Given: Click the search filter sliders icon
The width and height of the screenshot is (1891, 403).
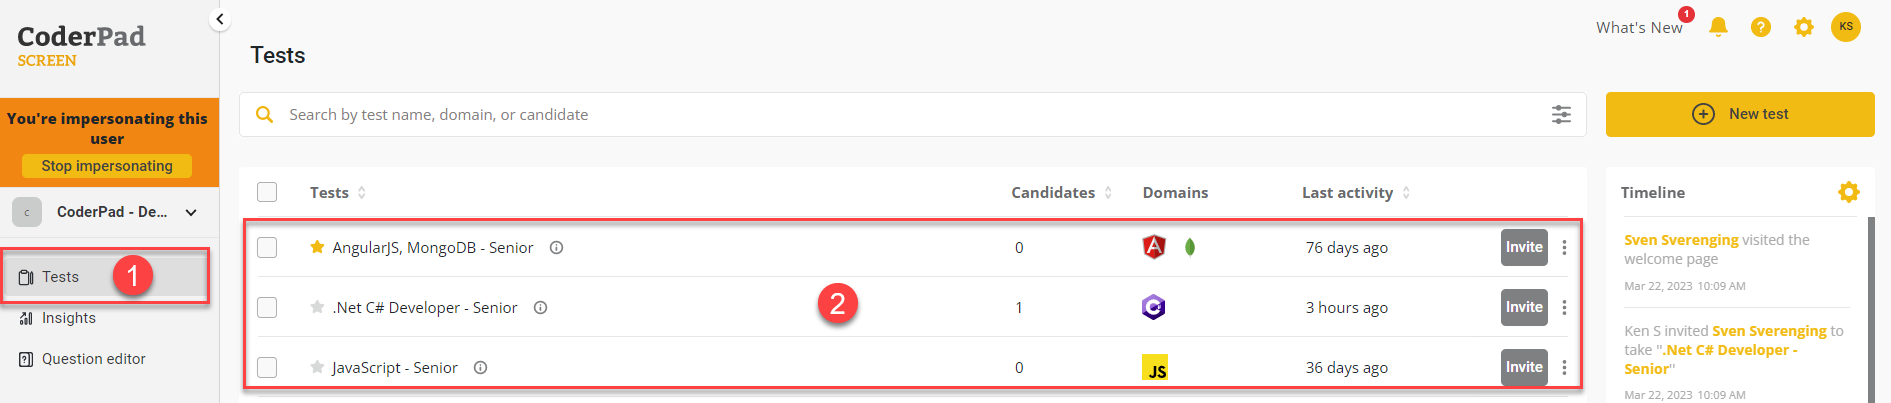Looking at the screenshot, I should click(x=1561, y=115).
